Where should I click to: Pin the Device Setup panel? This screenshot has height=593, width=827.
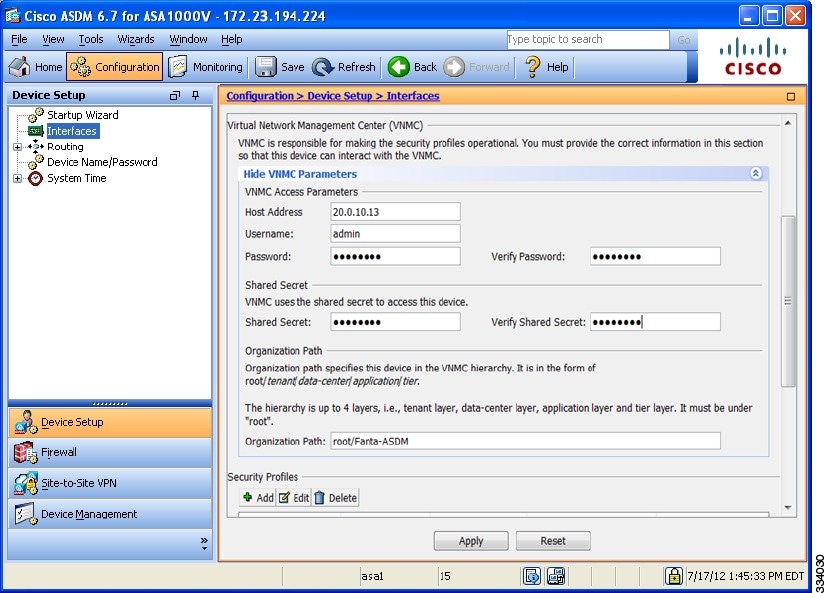pos(196,95)
